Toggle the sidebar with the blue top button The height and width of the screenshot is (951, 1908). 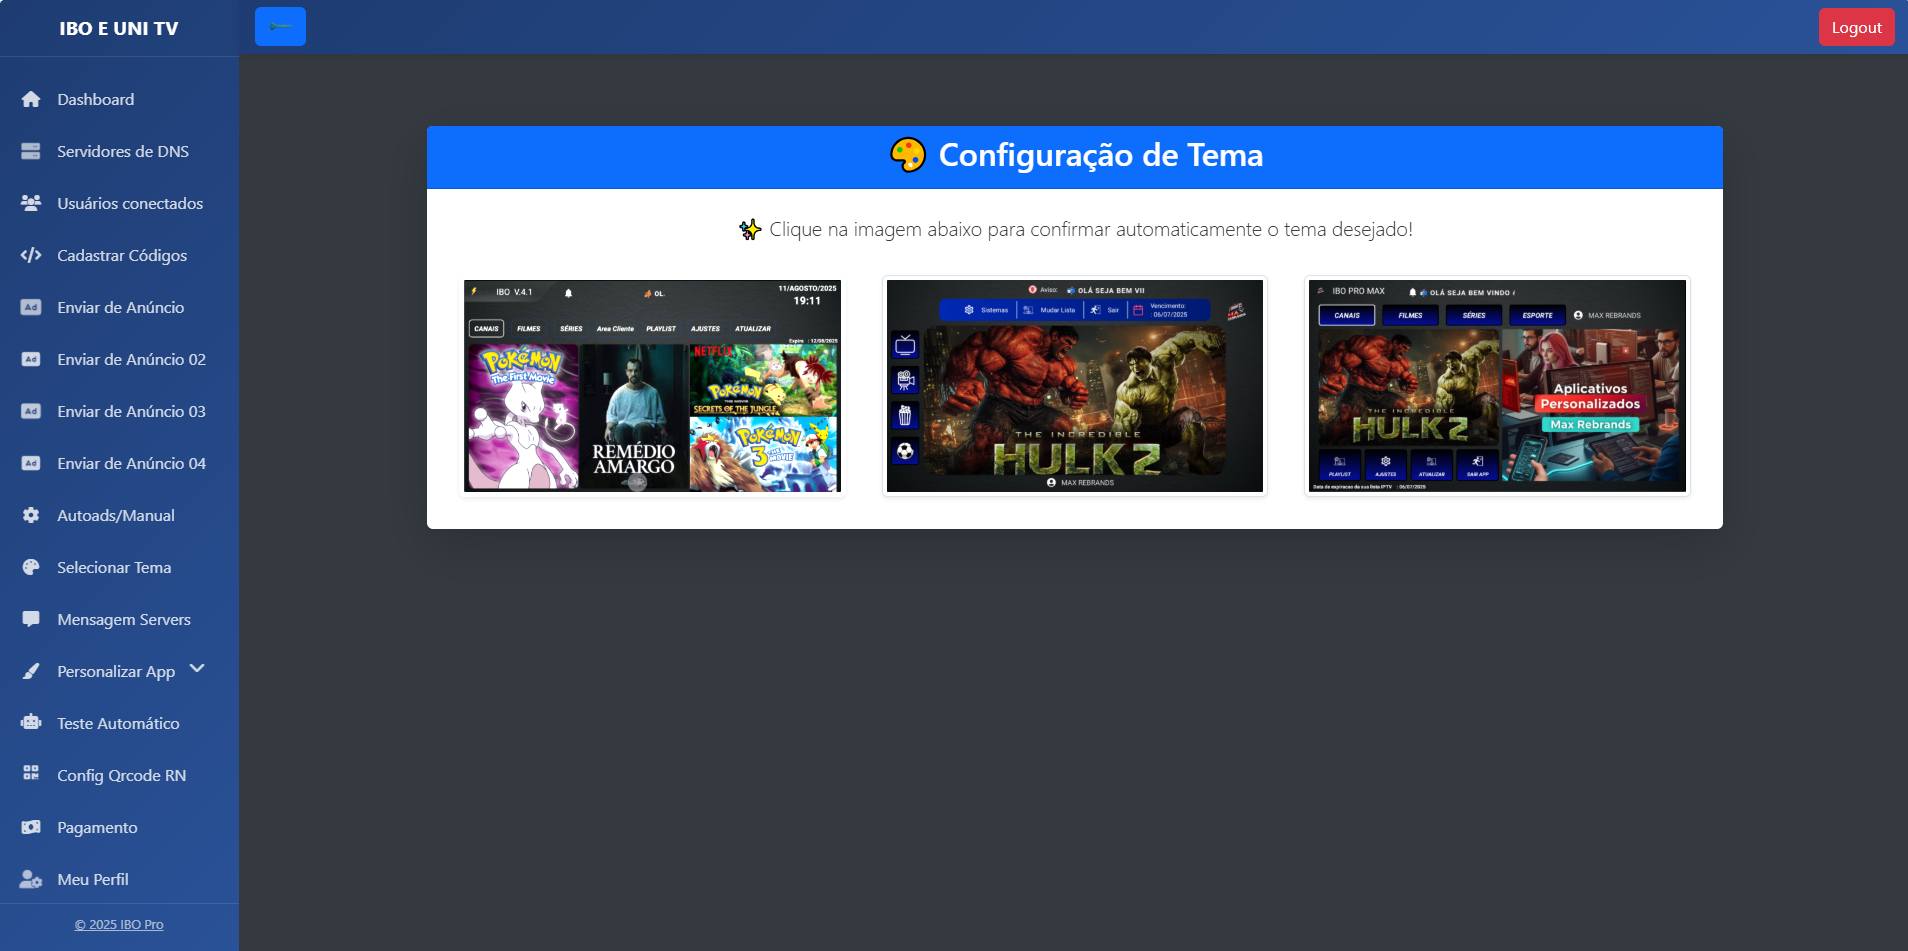pyautogui.click(x=280, y=26)
